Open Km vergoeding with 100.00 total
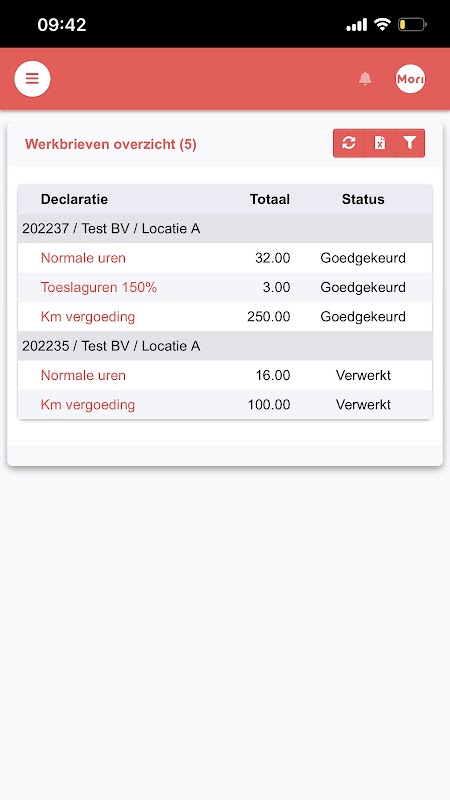 tap(88, 405)
